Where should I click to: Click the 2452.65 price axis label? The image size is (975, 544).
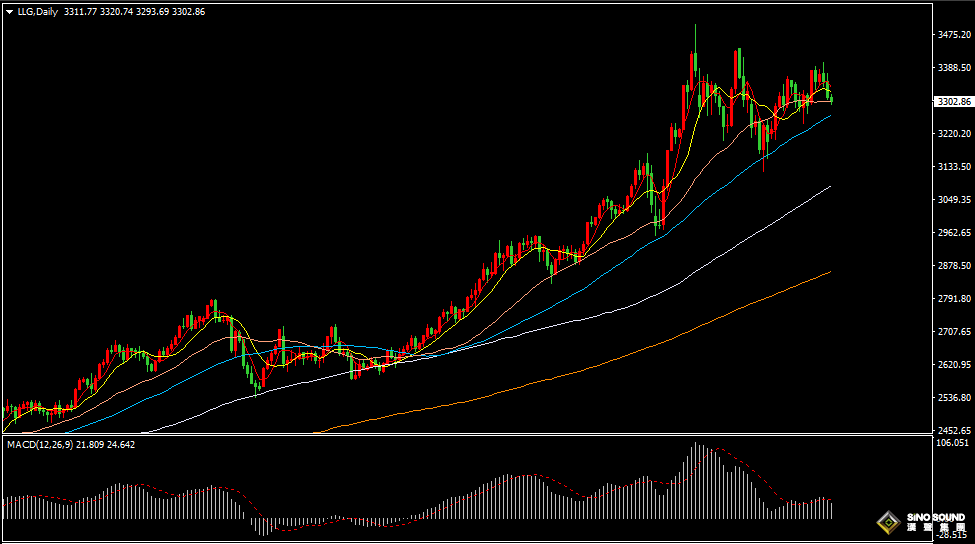tap(953, 430)
